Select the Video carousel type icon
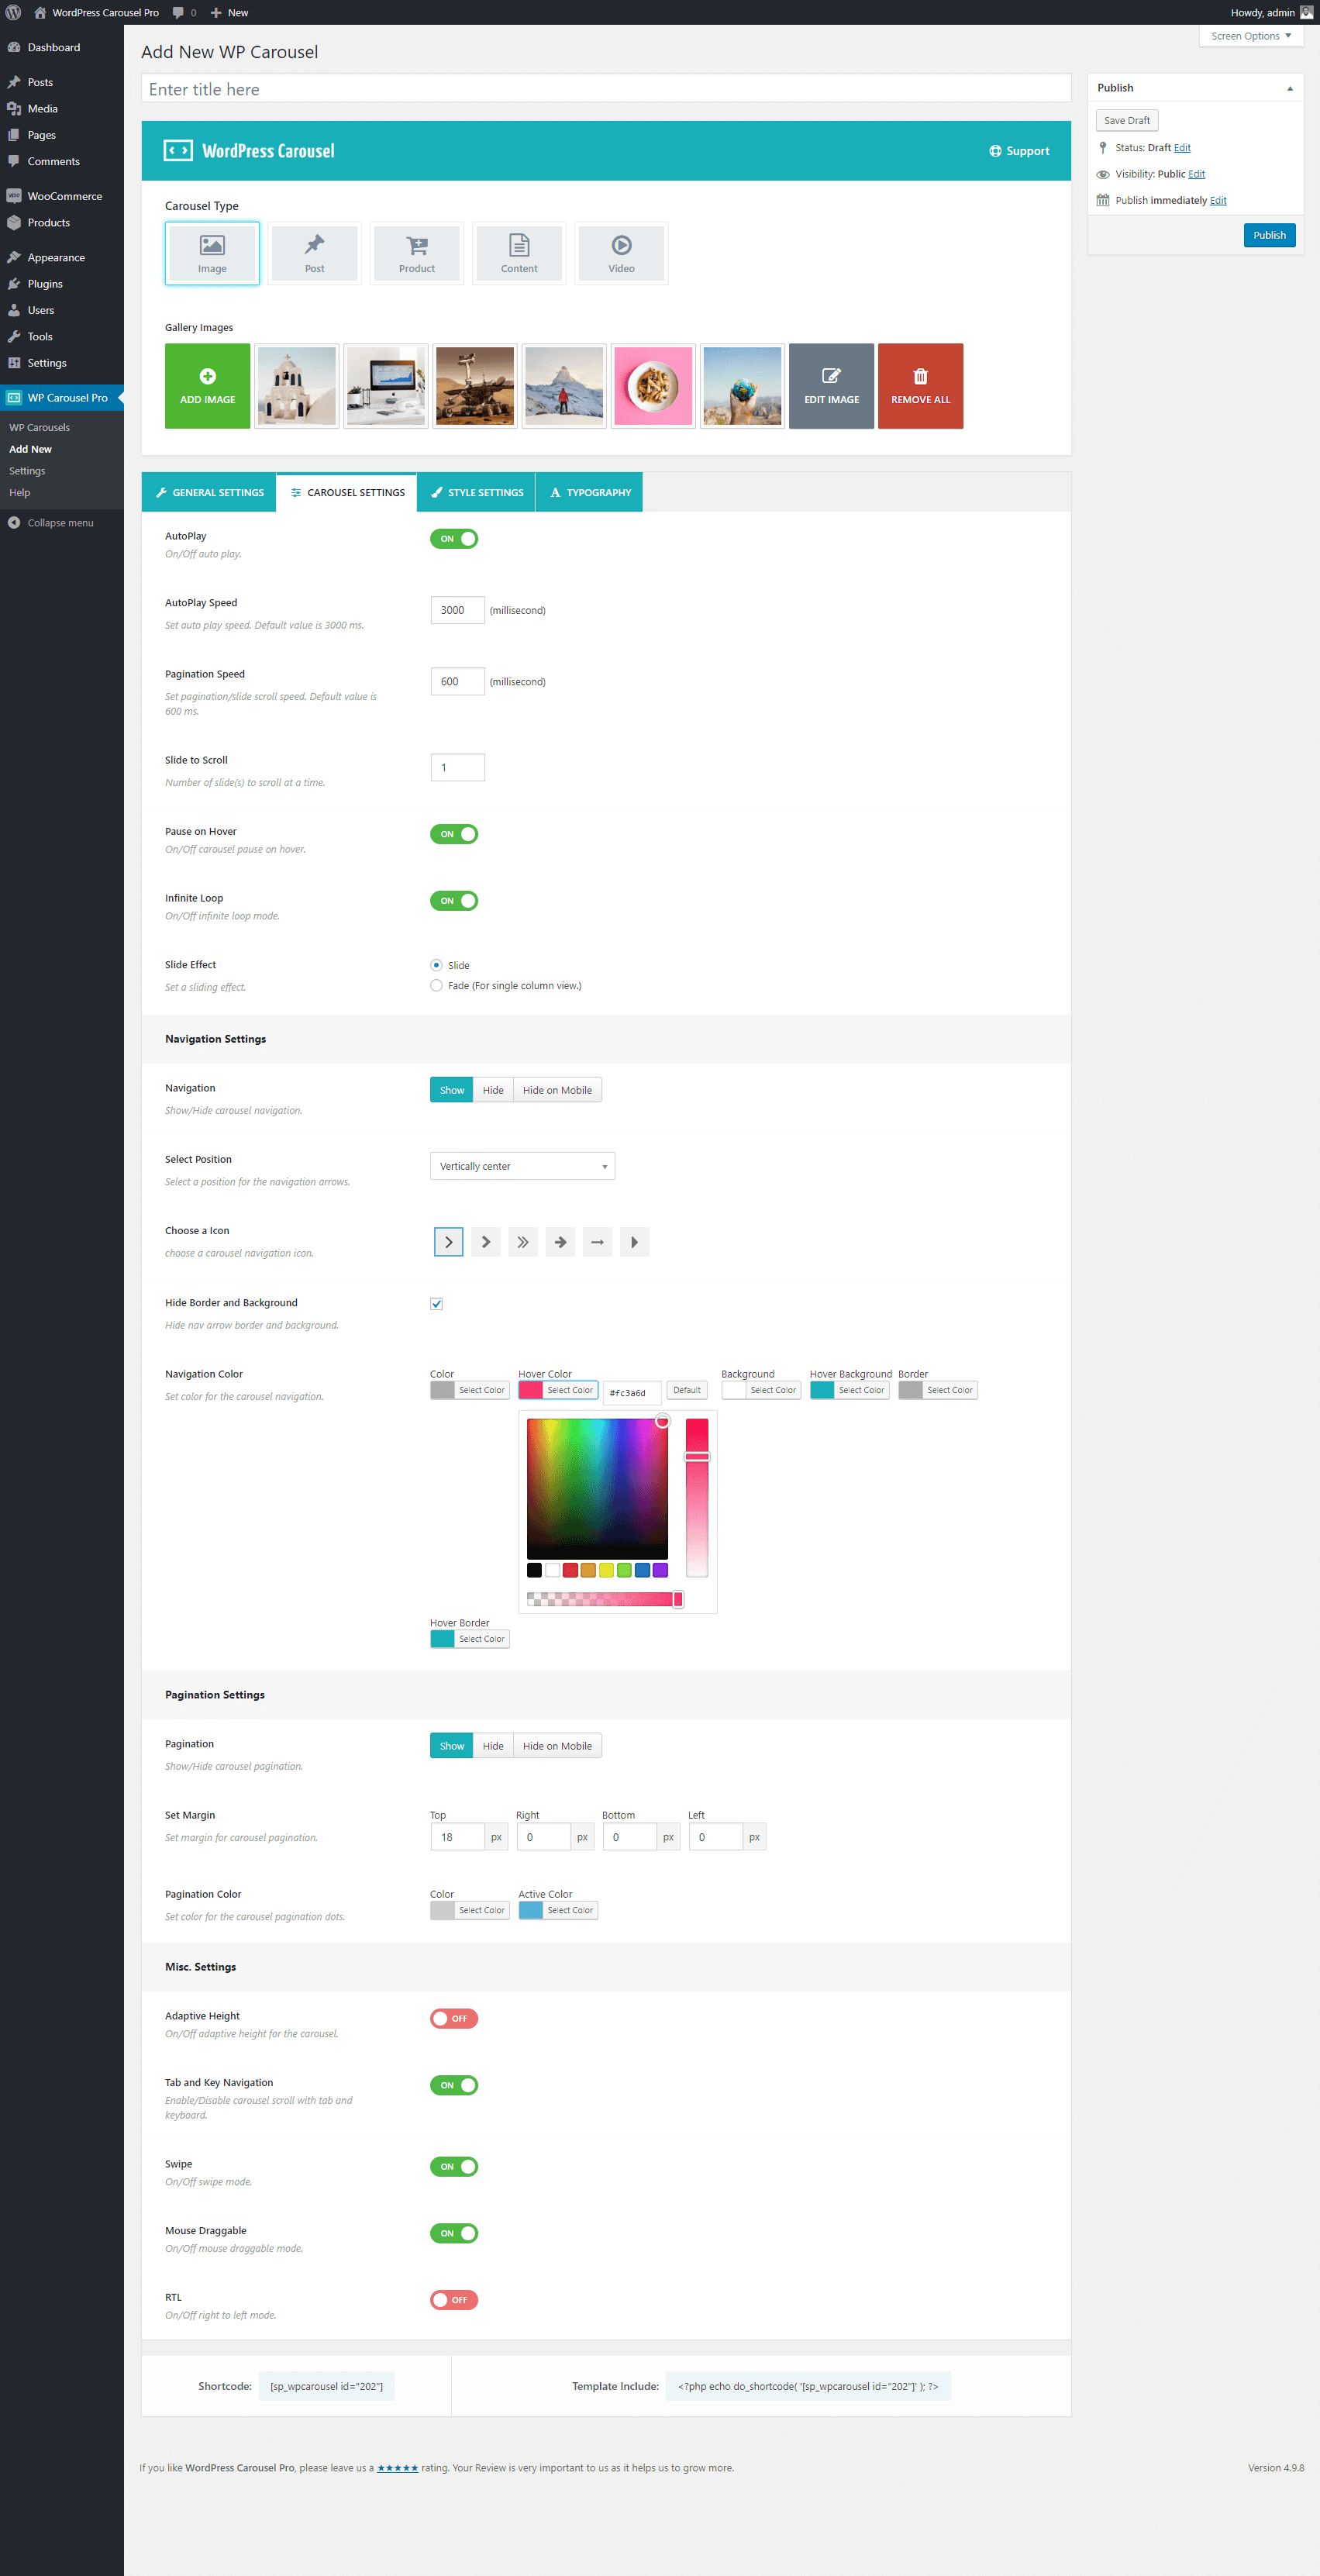The height and width of the screenshot is (2576, 1320). click(x=621, y=253)
